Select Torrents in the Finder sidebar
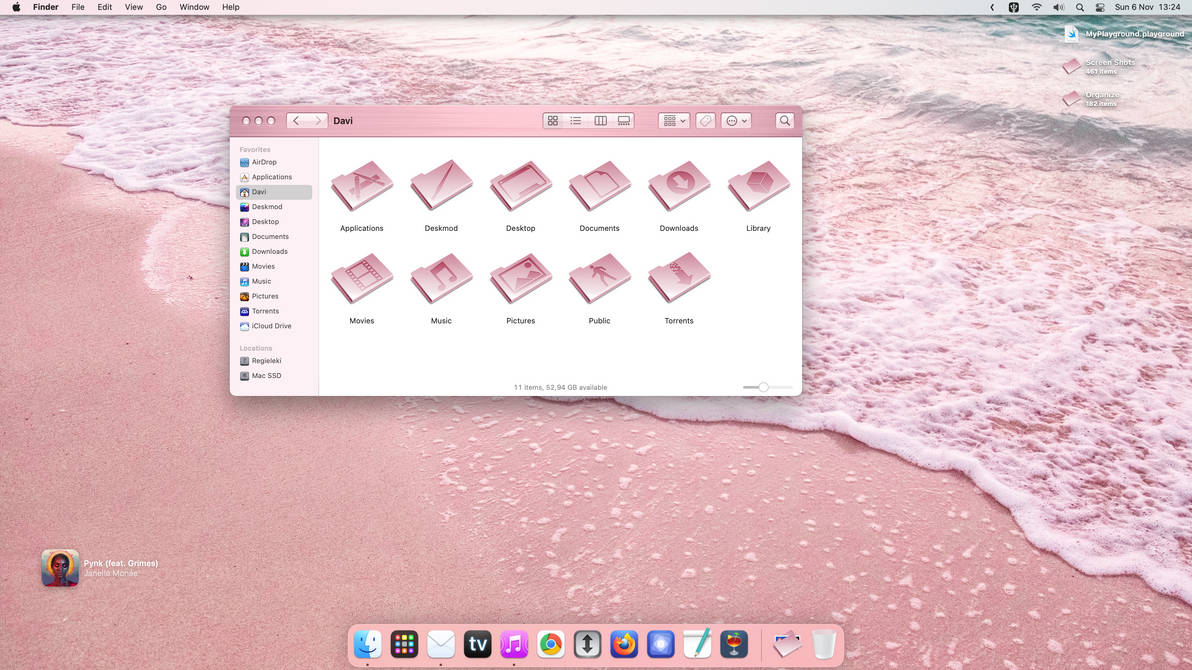 tap(274, 311)
